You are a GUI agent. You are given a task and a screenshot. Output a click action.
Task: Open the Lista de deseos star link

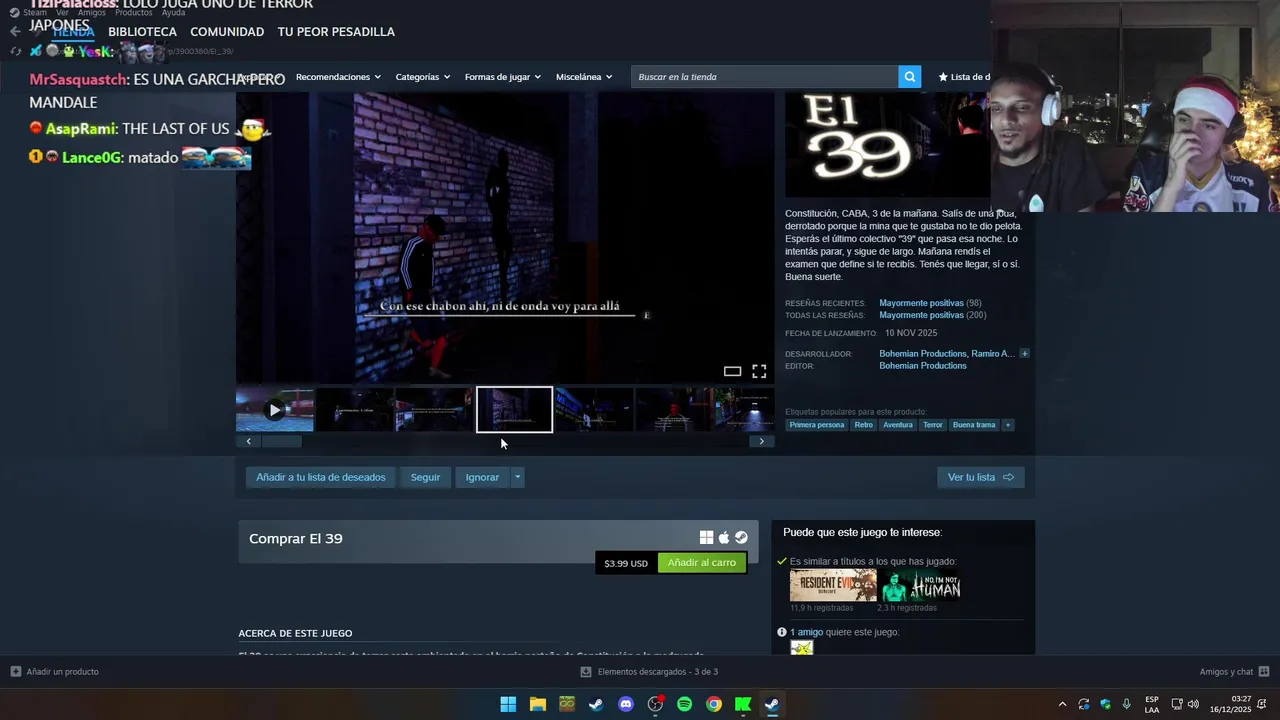[x=964, y=77]
